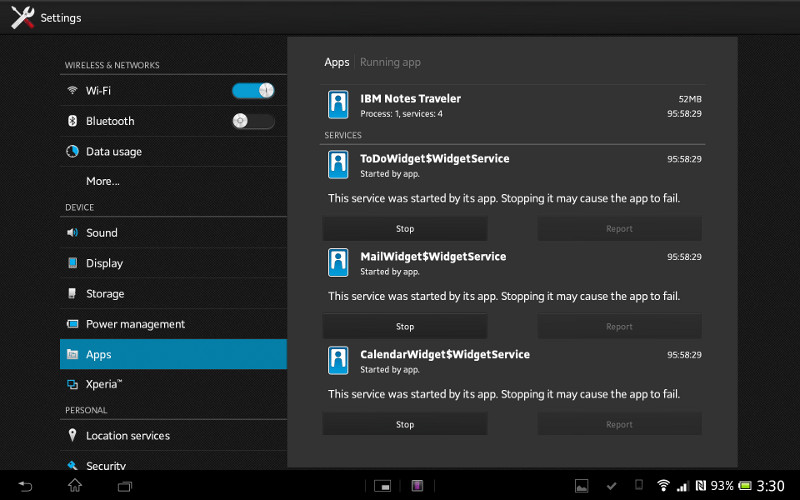Click the NFC status icon
The width and height of the screenshot is (800, 500).
pyautogui.click(x=701, y=485)
